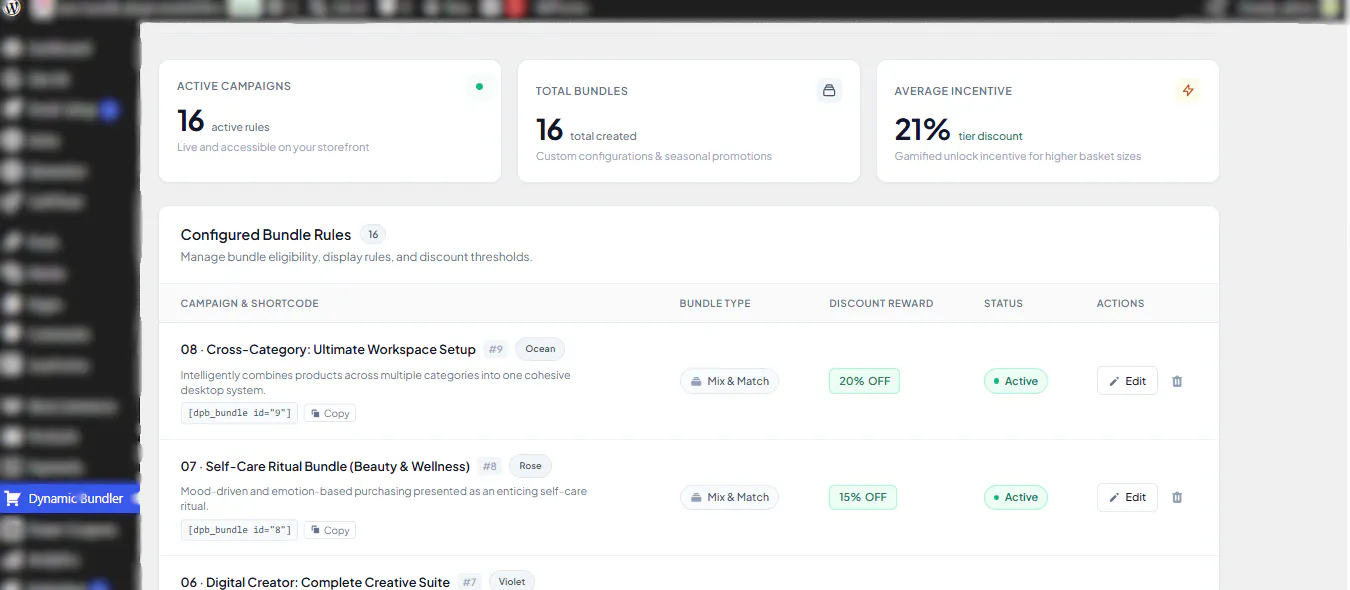The height and width of the screenshot is (590, 1350).
Task: Click Active status of Self-Care Ritual Bundle
Action: 1015,497
